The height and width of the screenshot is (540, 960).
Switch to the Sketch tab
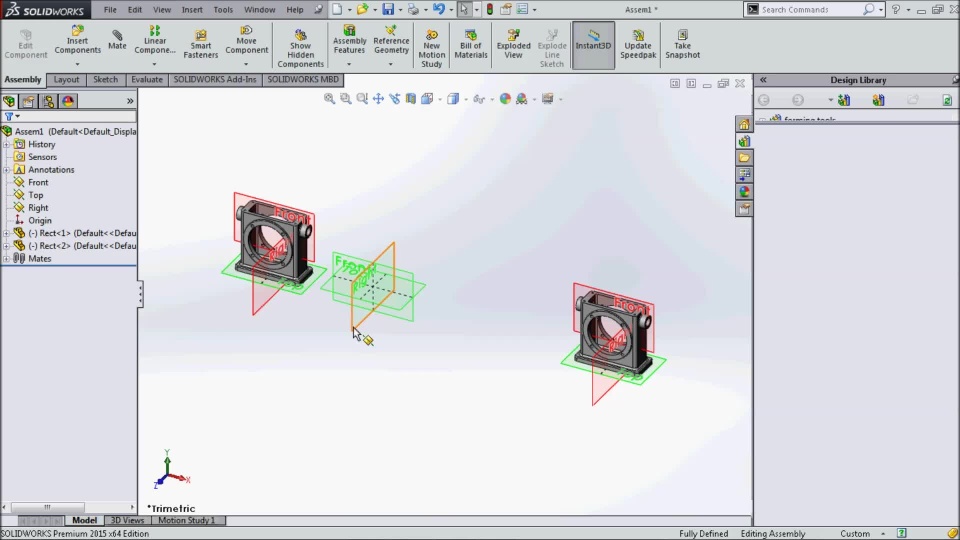coord(105,80)
